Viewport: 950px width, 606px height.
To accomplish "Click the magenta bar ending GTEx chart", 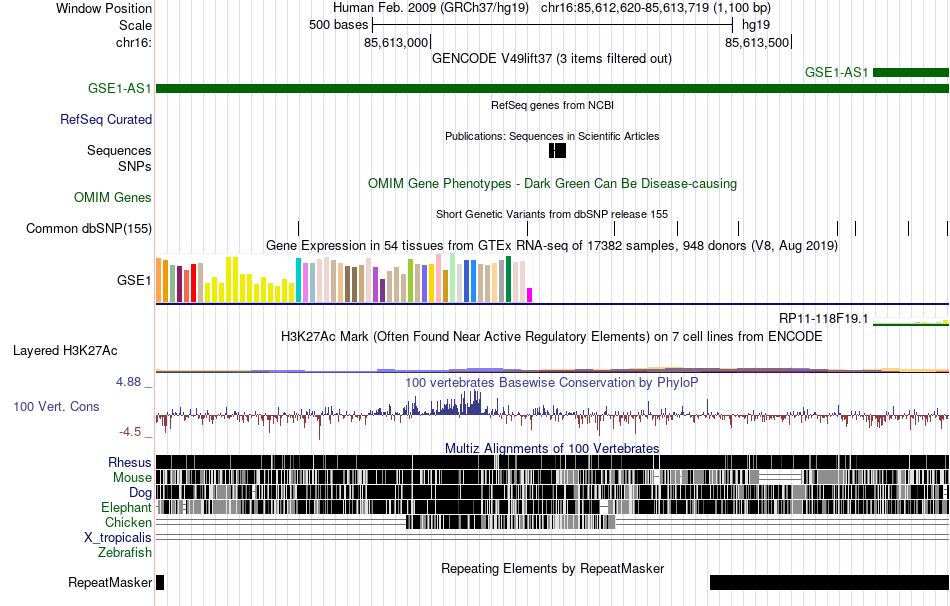I will (x=529, y=295).
